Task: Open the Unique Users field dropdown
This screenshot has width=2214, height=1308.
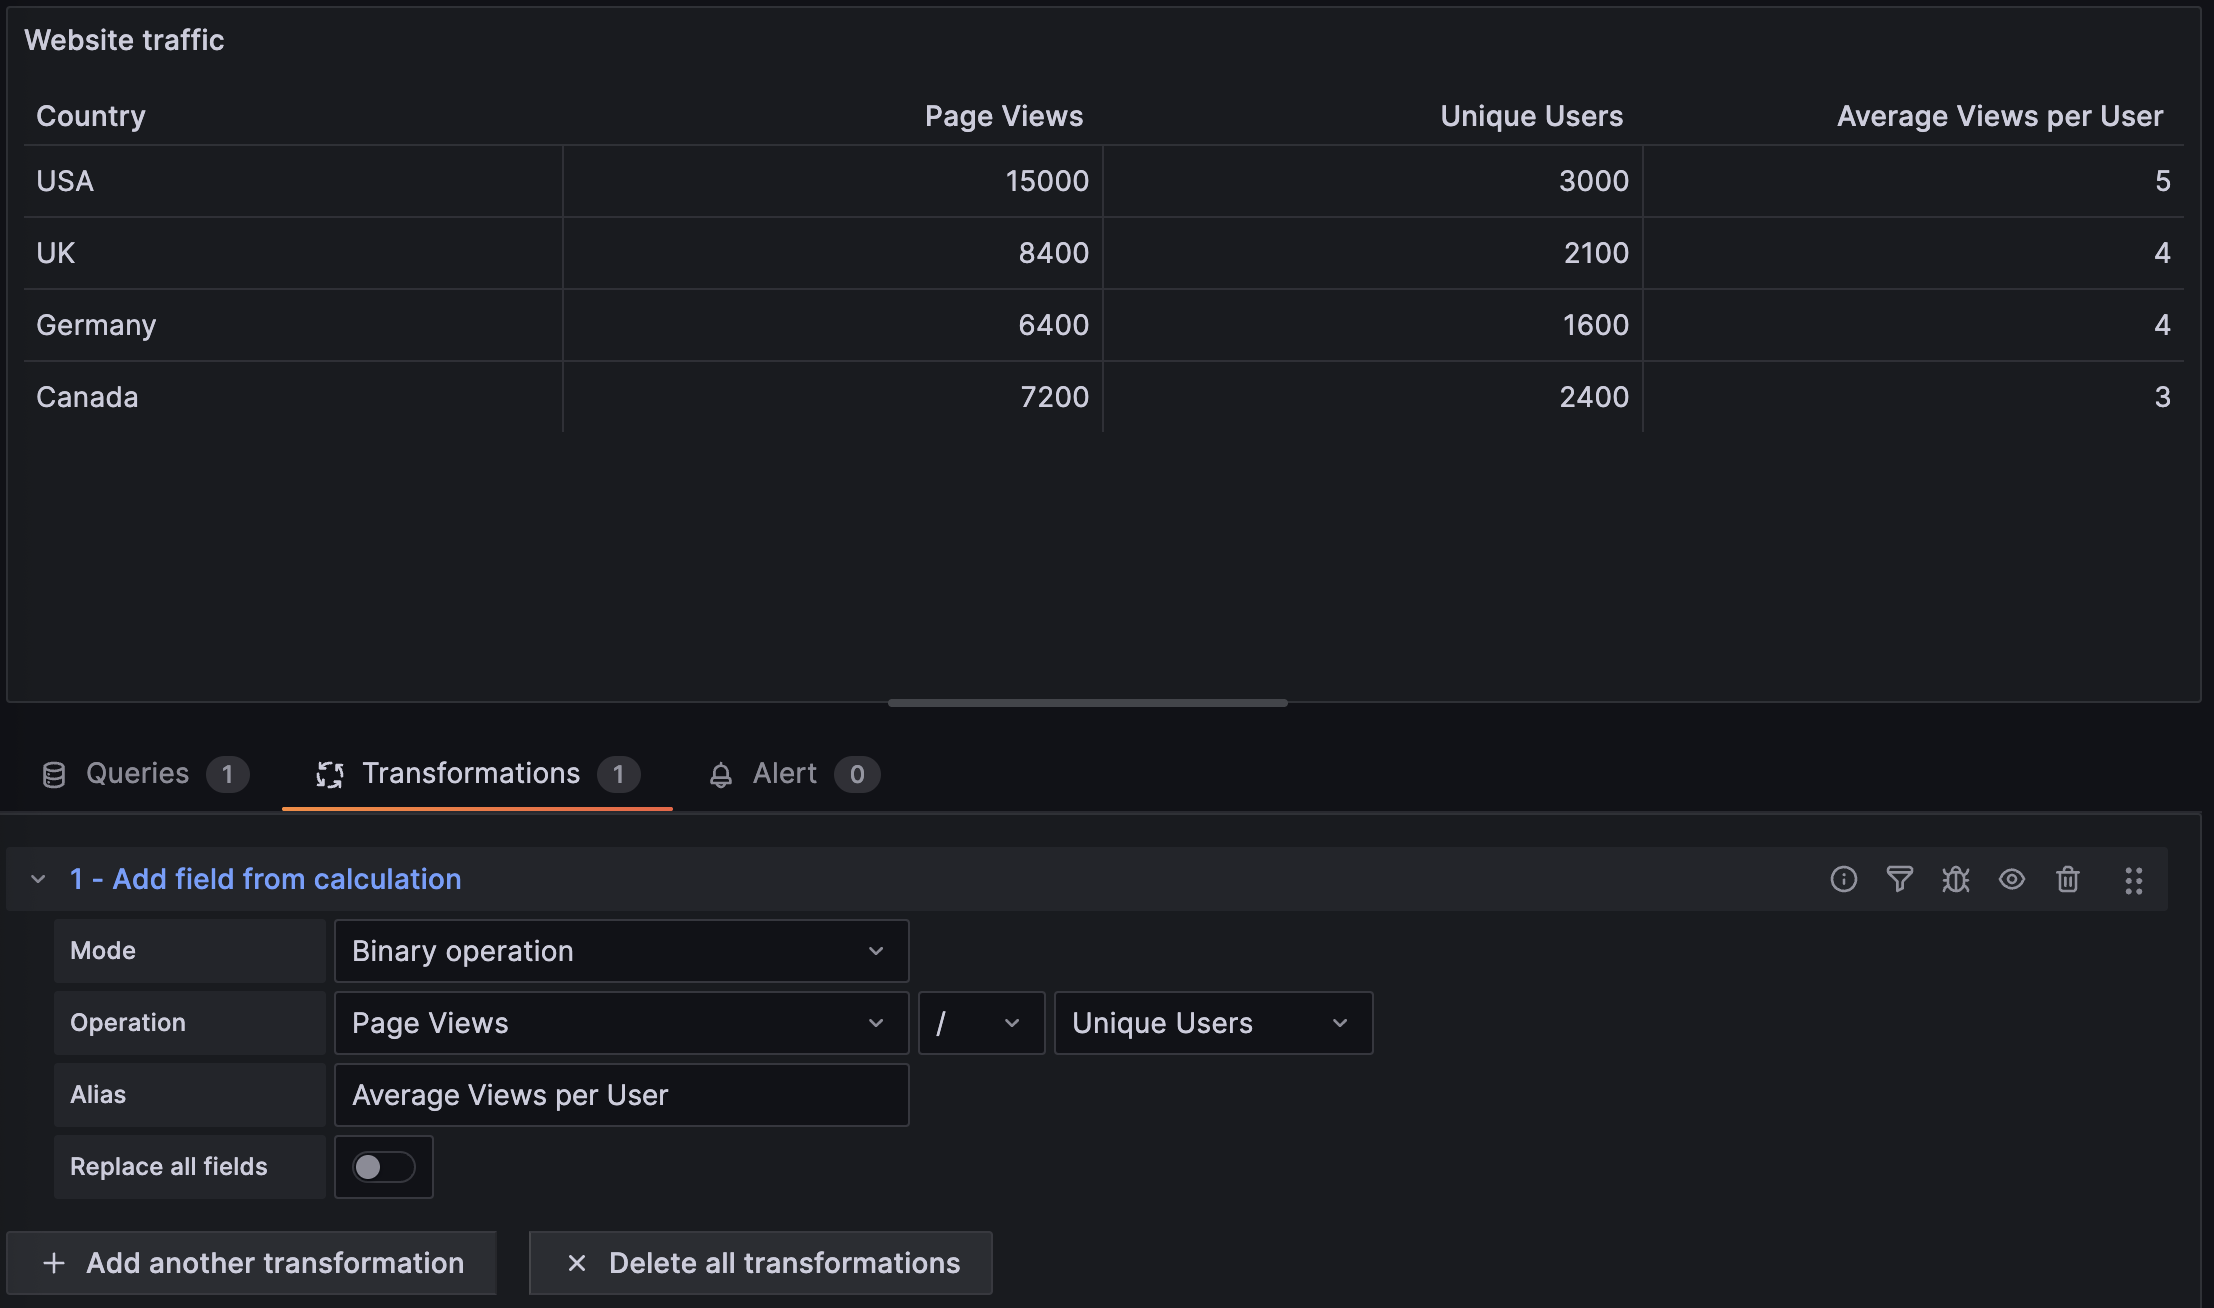Action: (1212, 1023)
